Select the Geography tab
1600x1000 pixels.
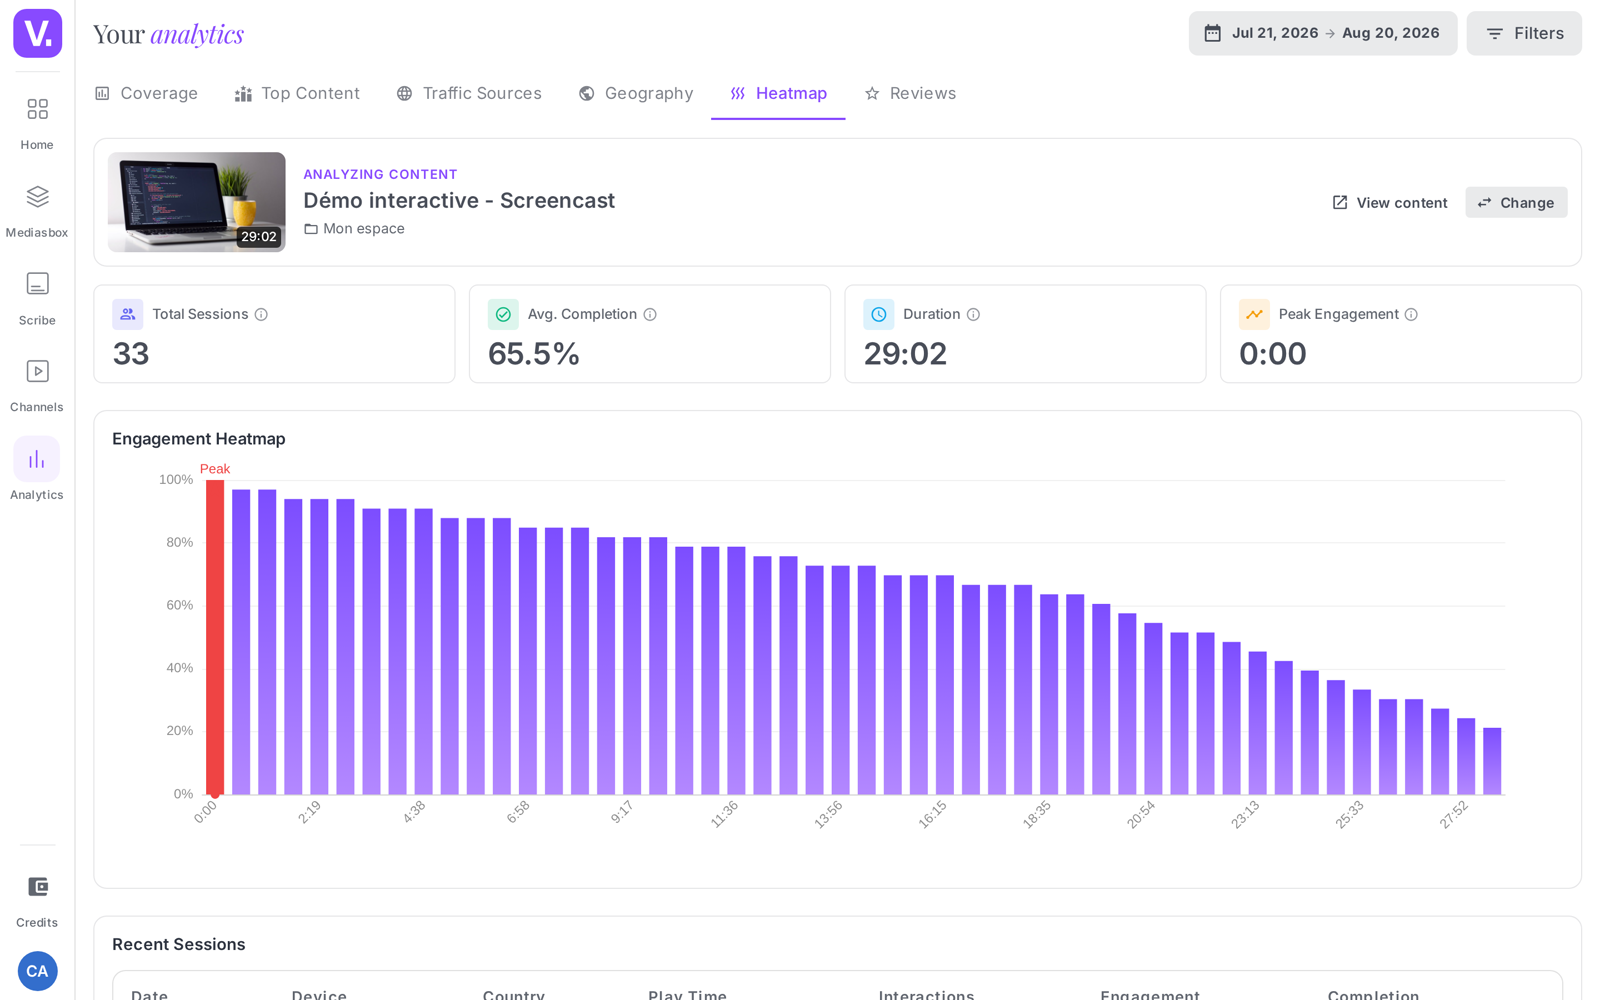(636, 93)
